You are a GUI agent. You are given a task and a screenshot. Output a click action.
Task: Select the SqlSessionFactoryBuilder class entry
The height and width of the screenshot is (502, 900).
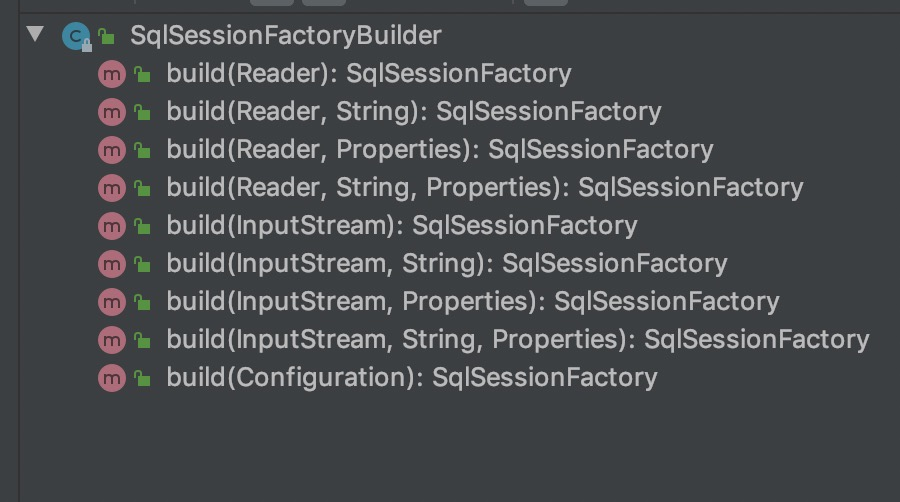point(286,36)
